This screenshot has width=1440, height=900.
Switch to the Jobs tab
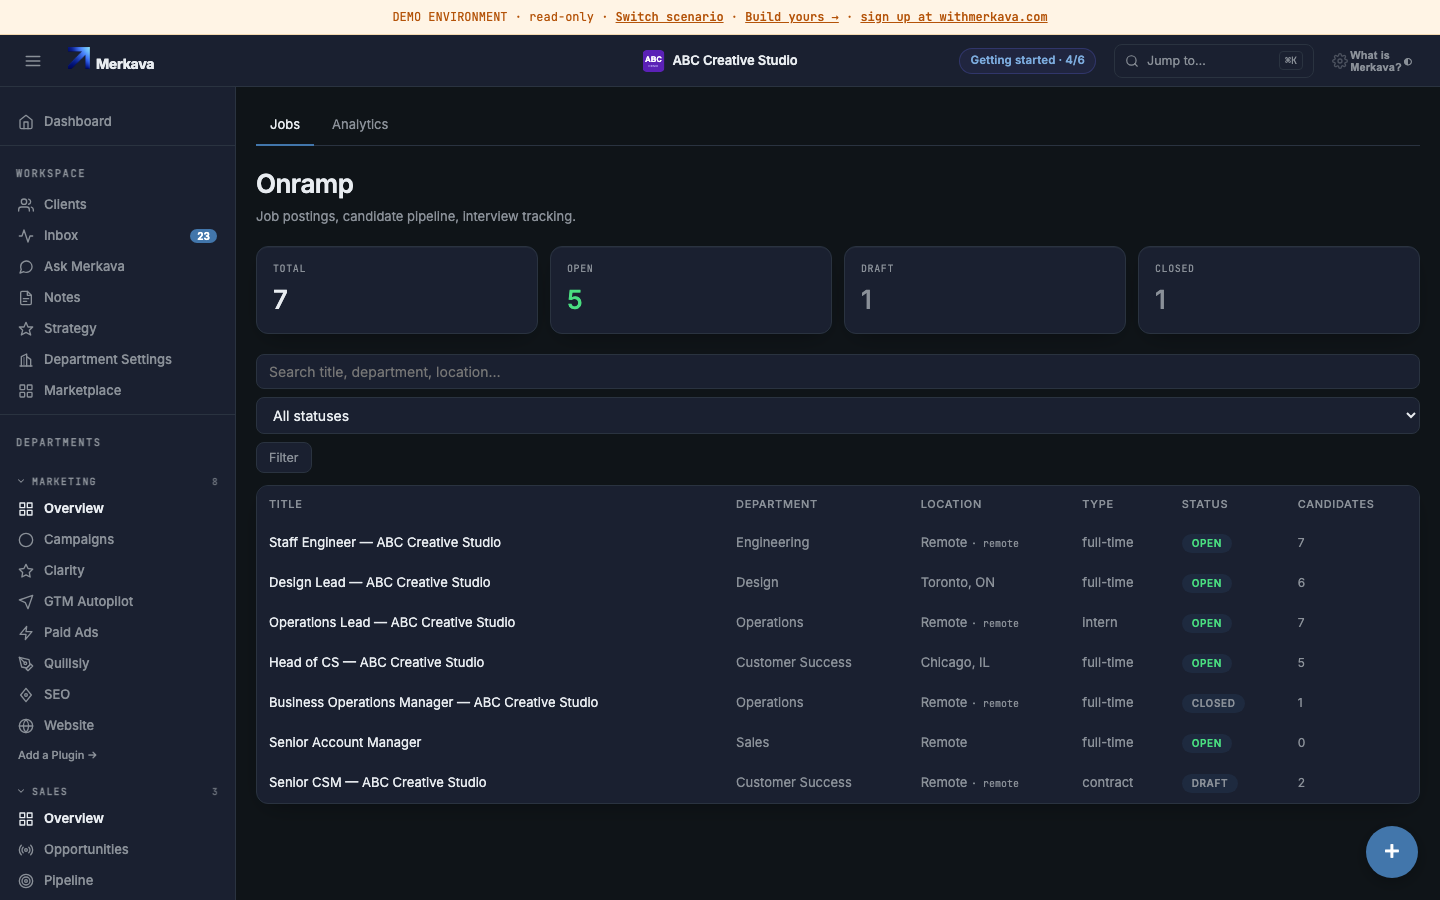[x=285, y=125]
